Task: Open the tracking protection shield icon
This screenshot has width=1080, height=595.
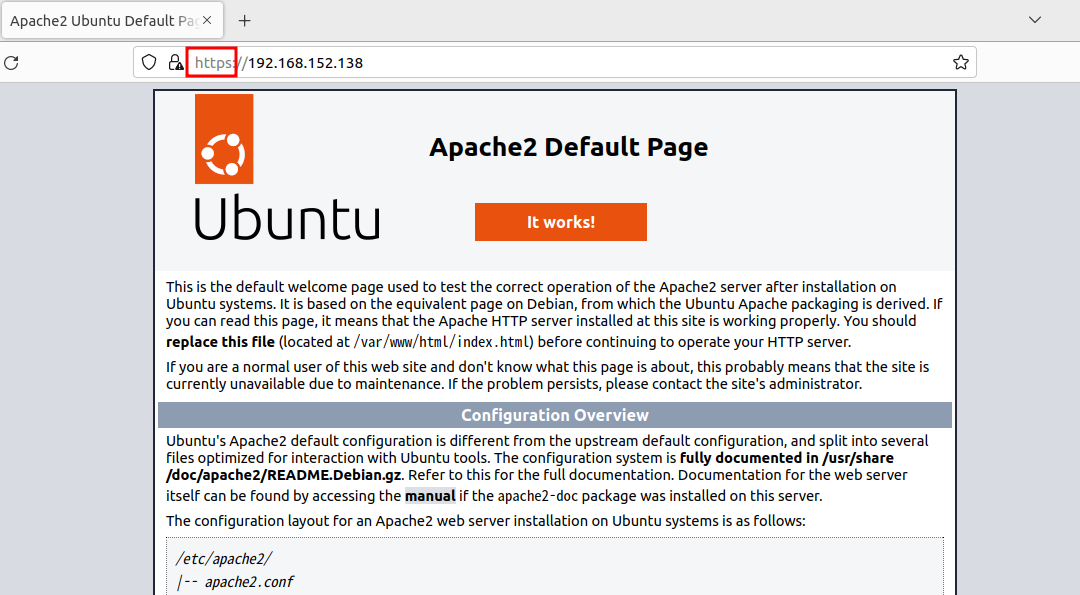Action: tap(149, 63)
